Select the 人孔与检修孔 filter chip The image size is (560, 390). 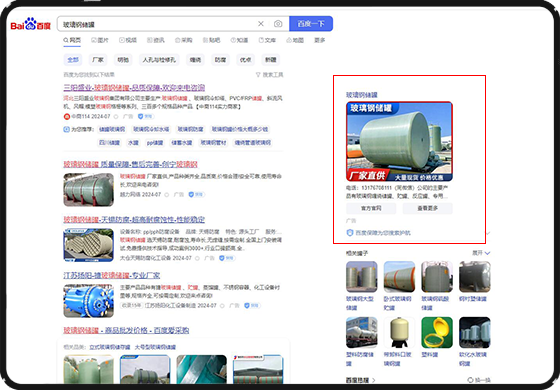pyautogui.click(x=159, y=60)
